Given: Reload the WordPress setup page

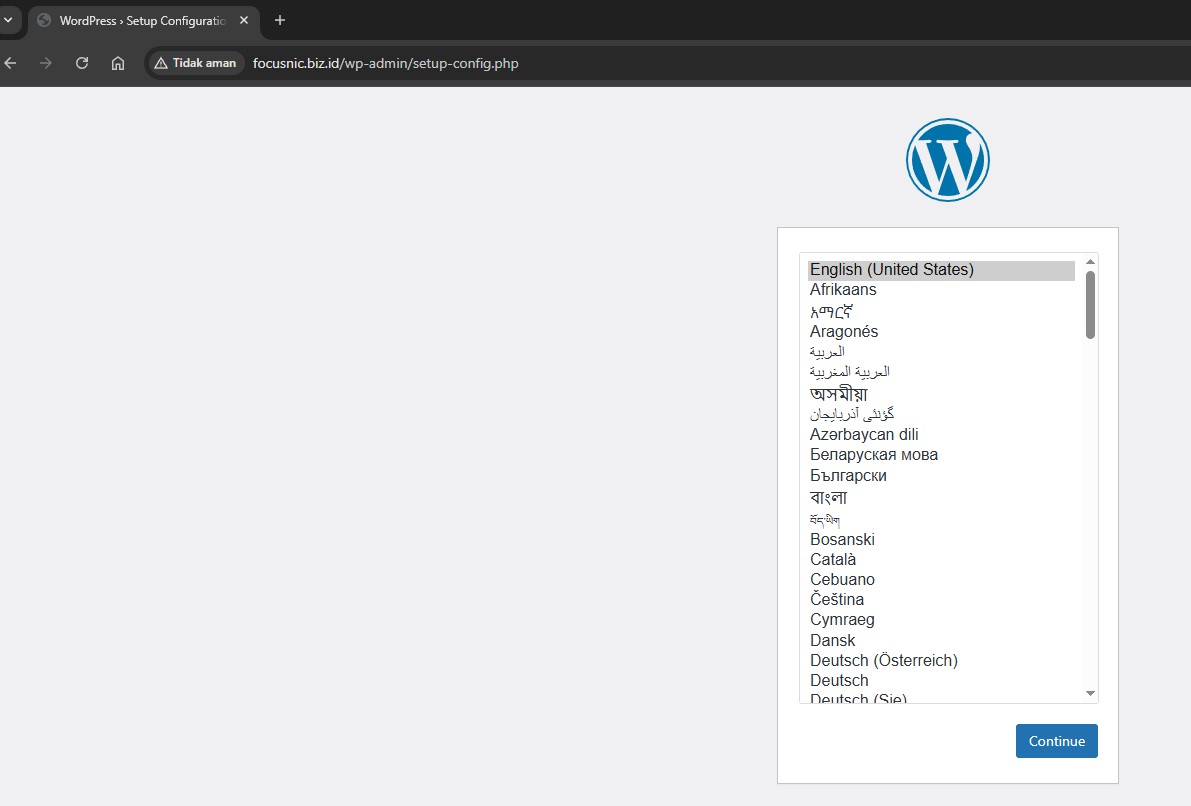Looking at the screenshot, I should [x=82, y=63].
